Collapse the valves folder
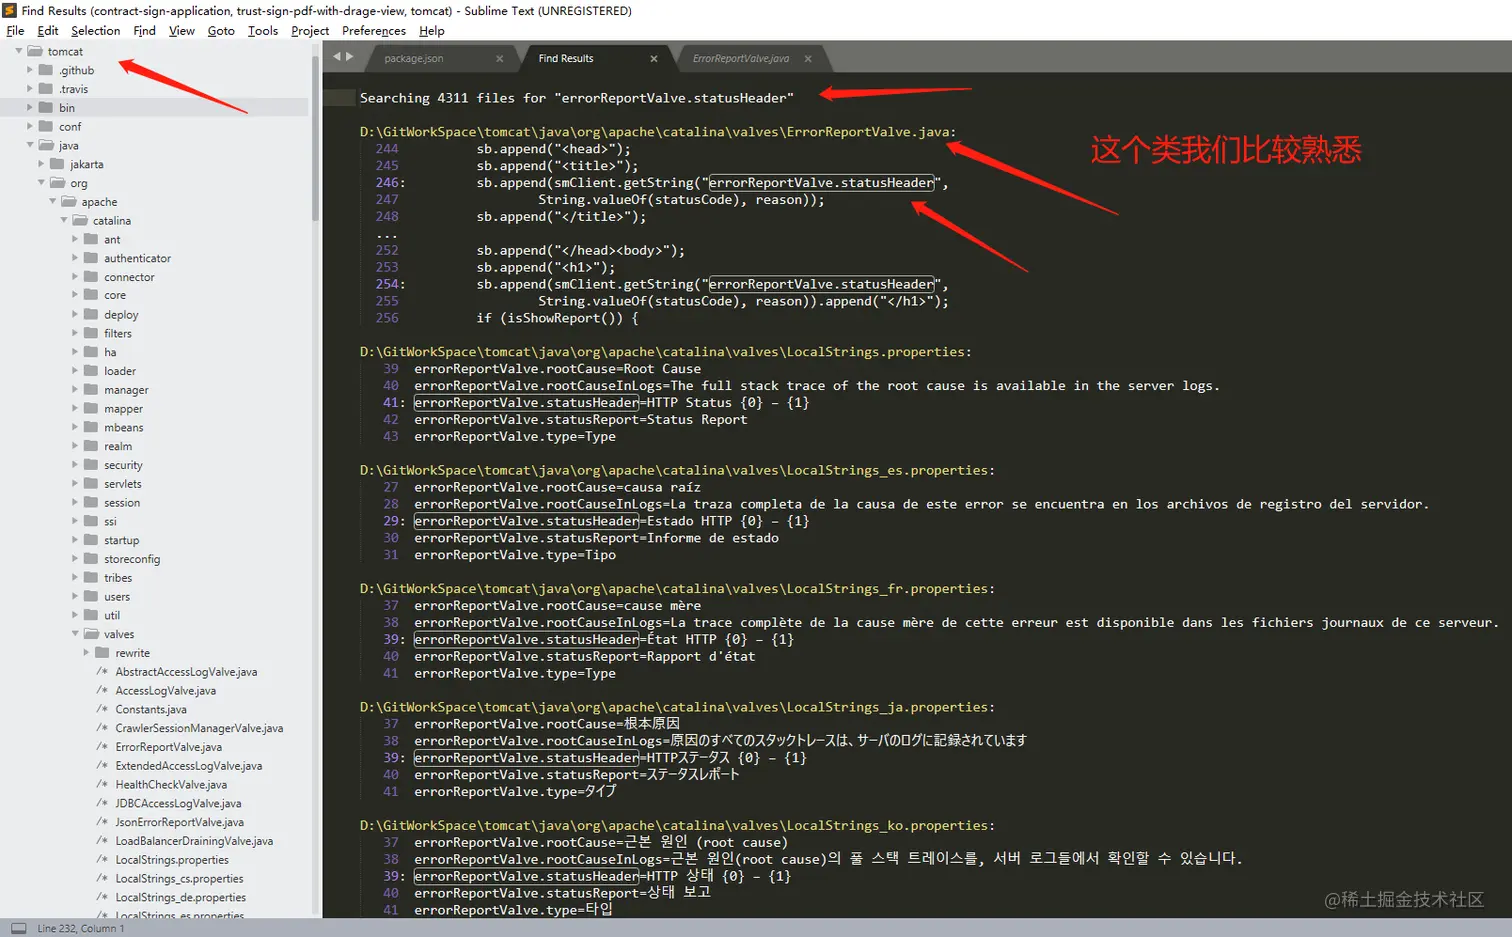The width and height of the screenshot is (1512, 937). point(75,634)
